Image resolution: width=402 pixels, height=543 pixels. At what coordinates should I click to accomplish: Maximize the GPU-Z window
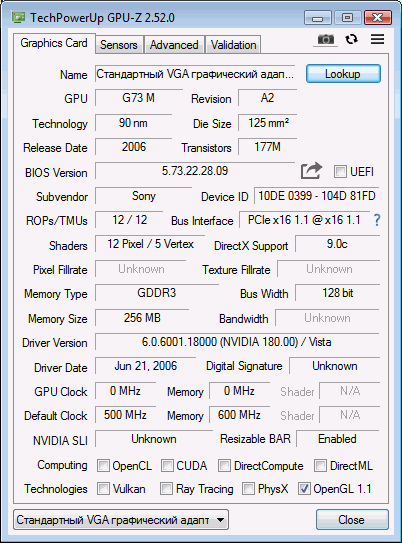(347, 18)
